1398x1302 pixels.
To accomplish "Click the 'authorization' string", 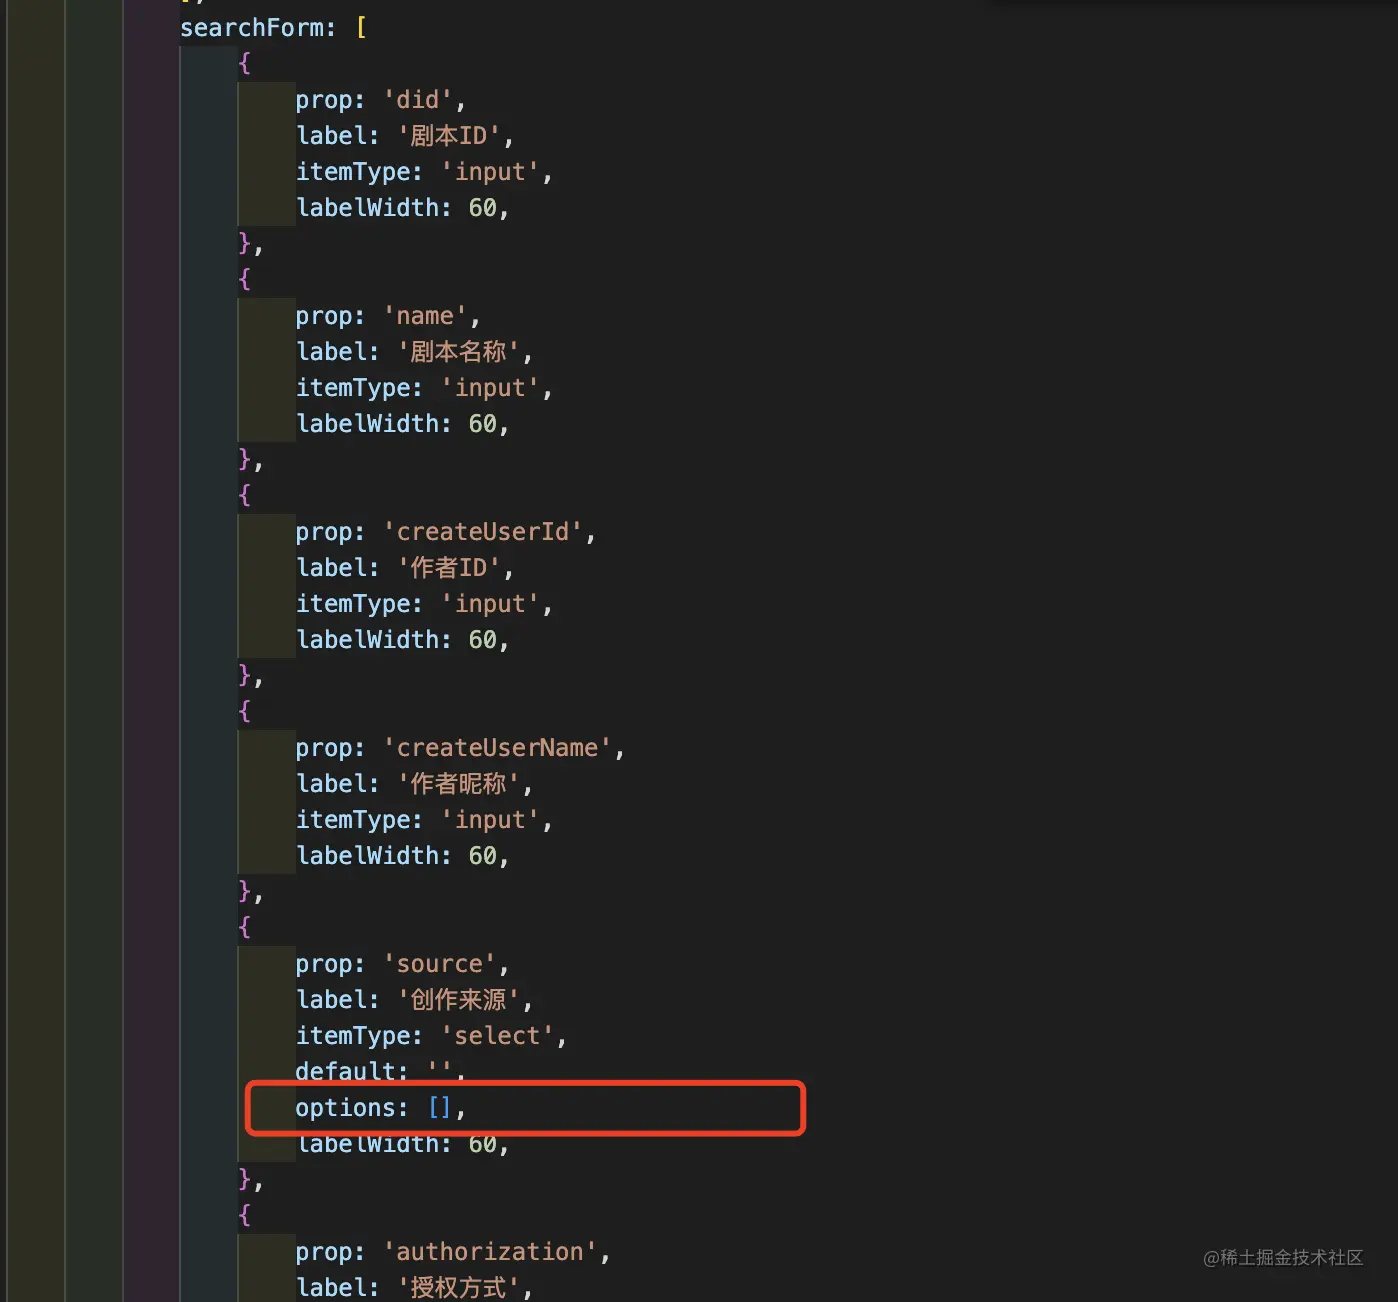I will pos(489,1252).
